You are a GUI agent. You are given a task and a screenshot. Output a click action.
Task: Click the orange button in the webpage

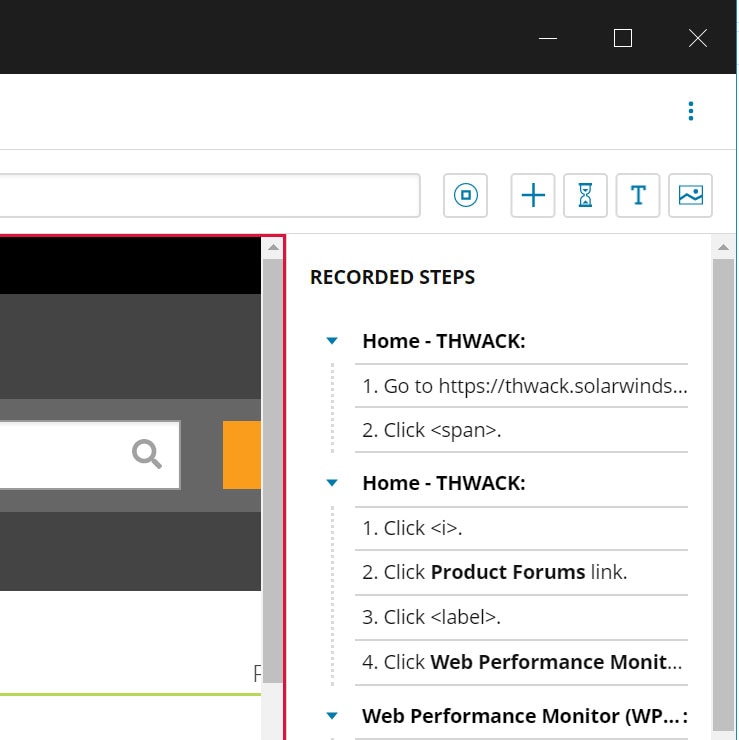pyautogui.click(x=242, y=454)
